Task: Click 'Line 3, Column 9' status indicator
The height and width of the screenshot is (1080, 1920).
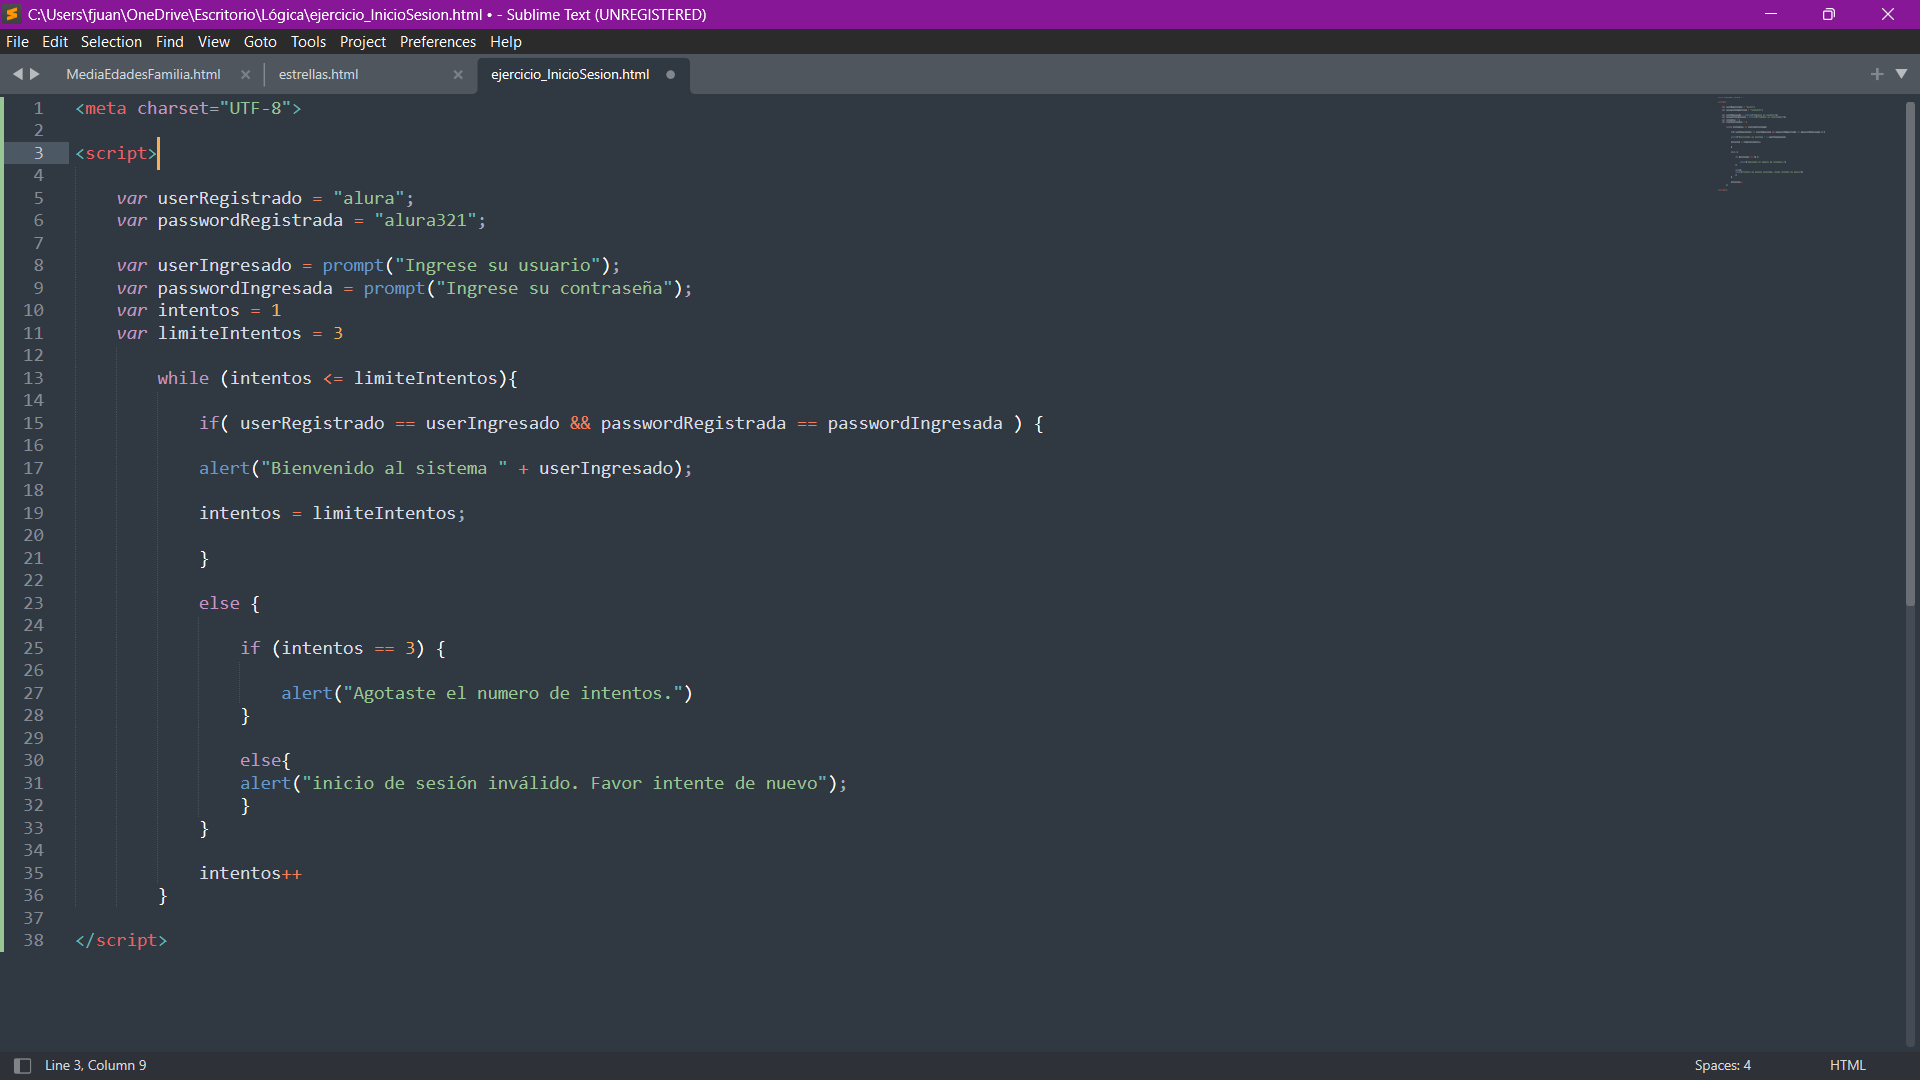Action: pos(95,1066)
